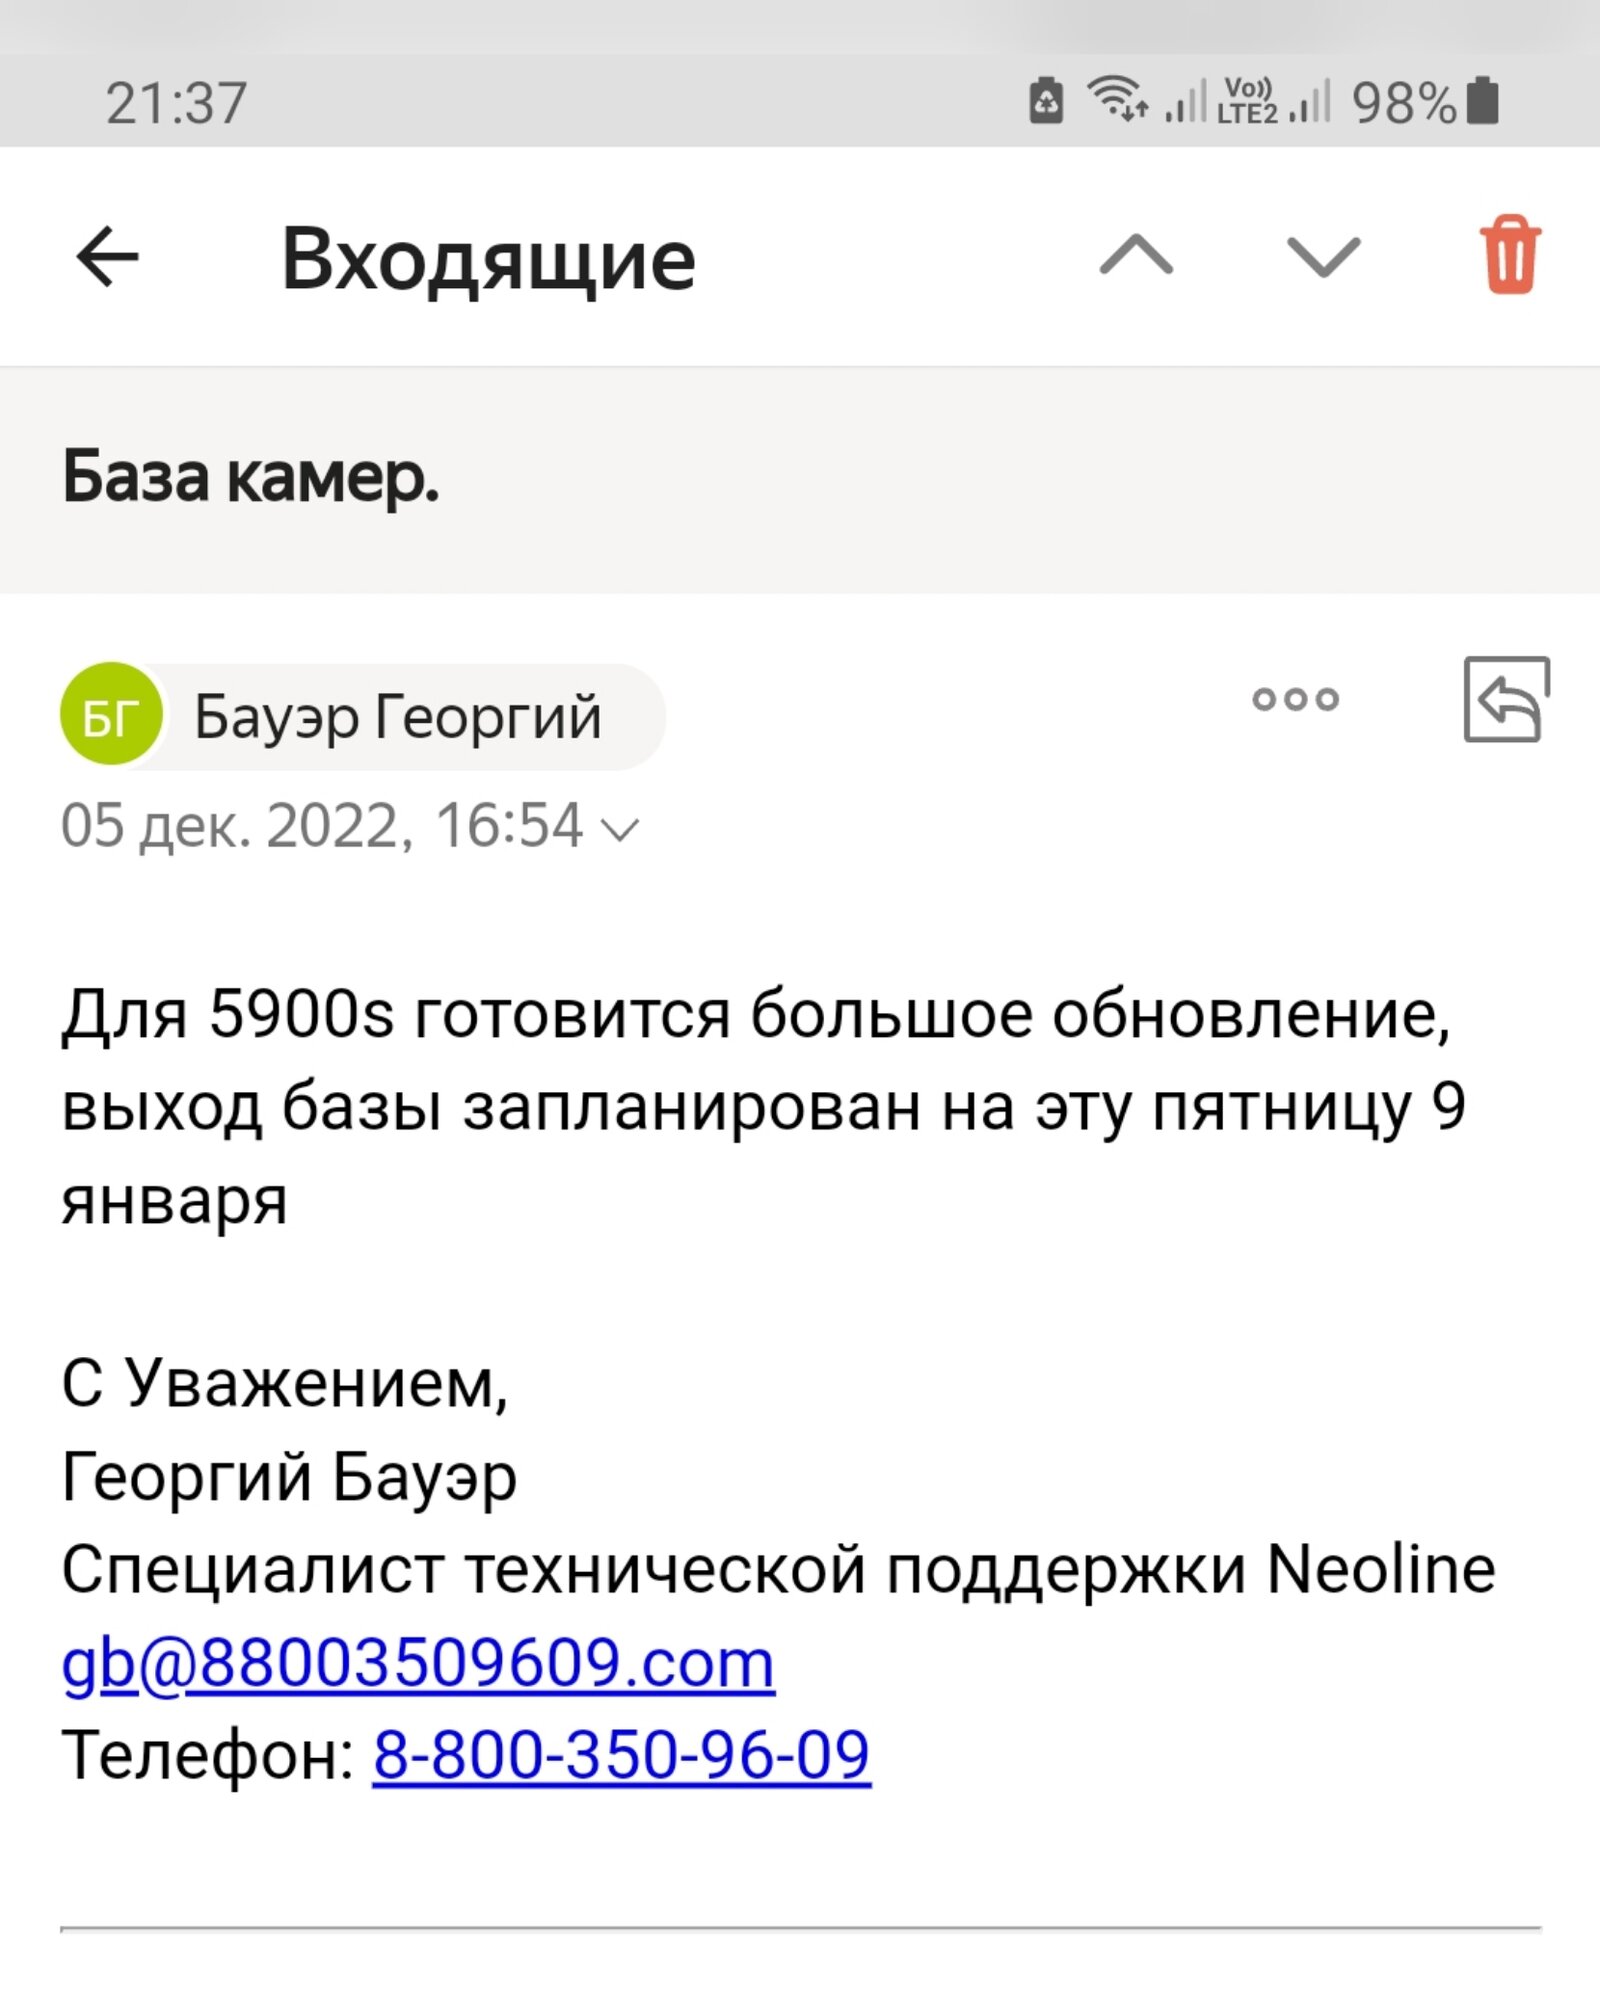This screenshot has width=1600, height=2000.
Task: Go to the next email with down arrow
Action: pyautogui.click(x=1323, y=256)
